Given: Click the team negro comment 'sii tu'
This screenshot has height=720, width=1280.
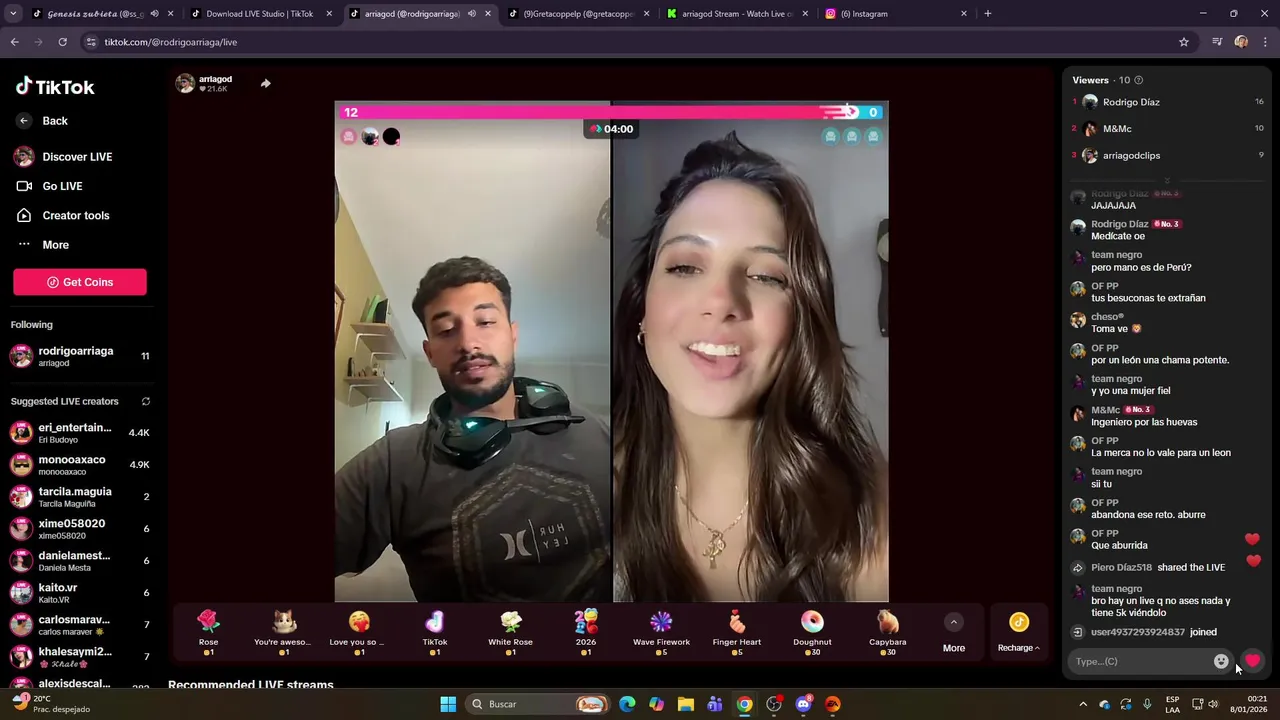Looking at the screenshot, I should (1101, 484).
